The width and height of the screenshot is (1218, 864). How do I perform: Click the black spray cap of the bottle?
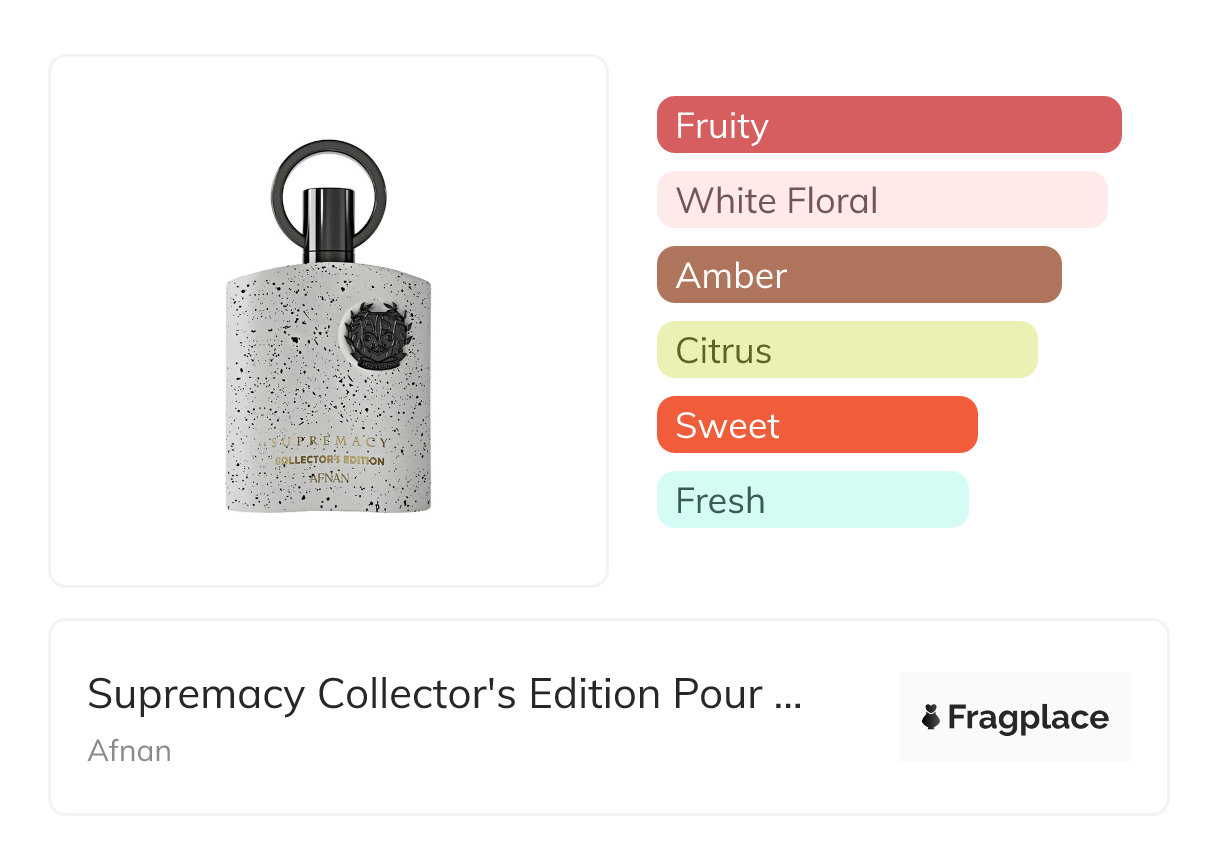click(329, 223)
